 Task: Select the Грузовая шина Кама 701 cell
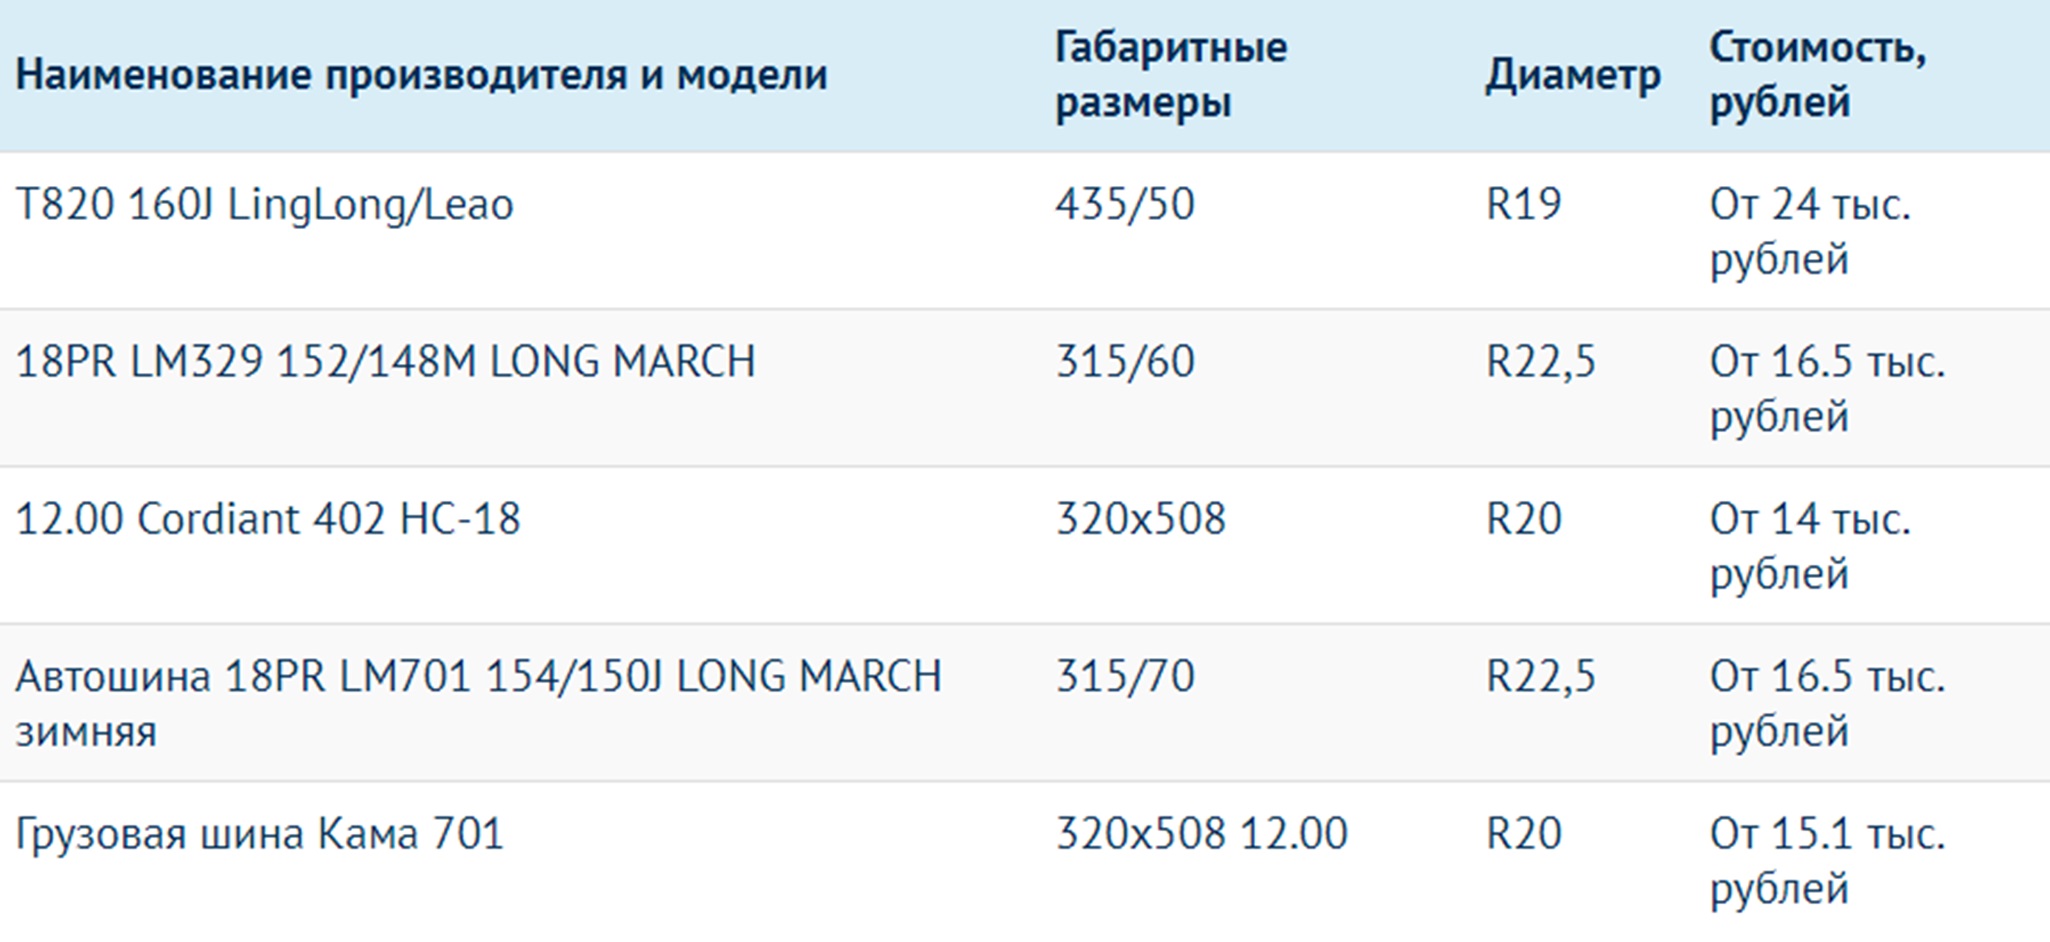click(260, 834)
